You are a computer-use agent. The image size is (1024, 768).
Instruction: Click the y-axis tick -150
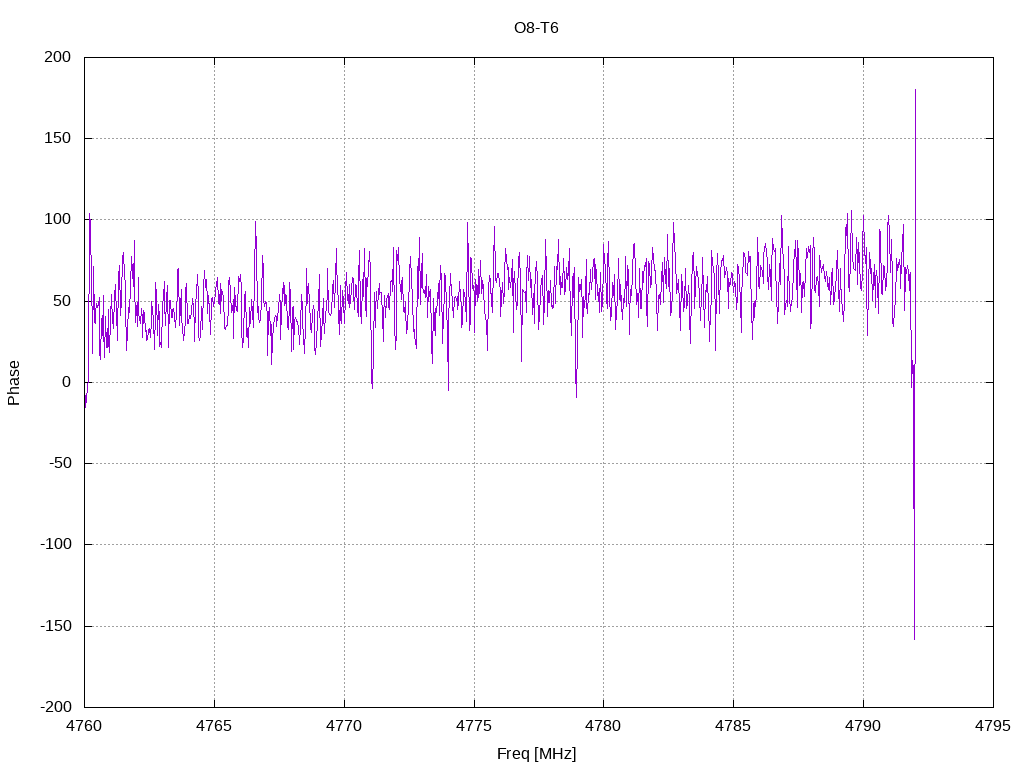click(x=56, y=626)
